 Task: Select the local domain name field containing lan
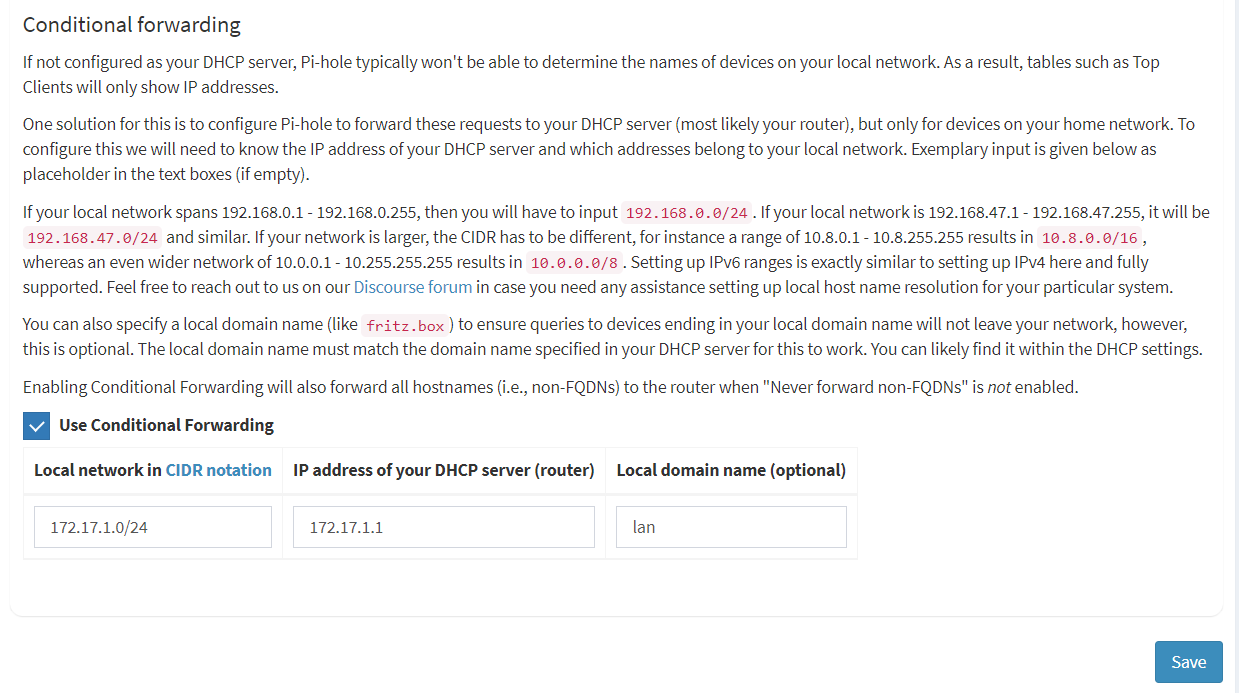tap(732, 527)
